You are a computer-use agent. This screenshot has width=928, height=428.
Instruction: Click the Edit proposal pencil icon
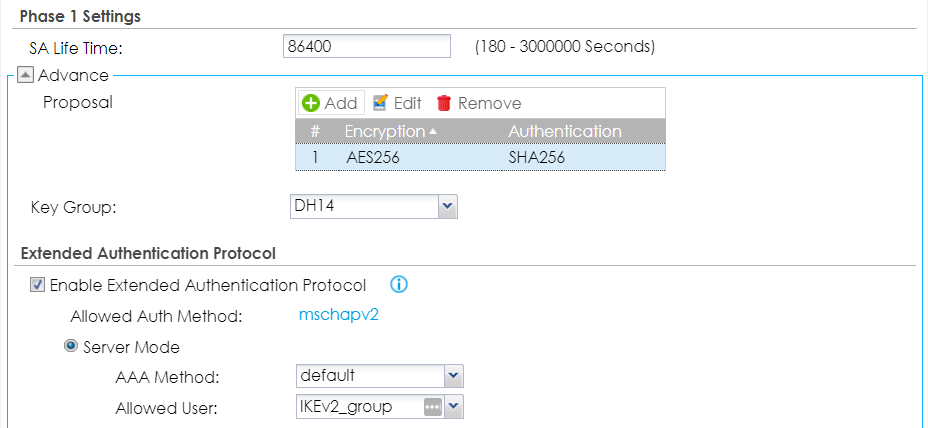(380, 103)
